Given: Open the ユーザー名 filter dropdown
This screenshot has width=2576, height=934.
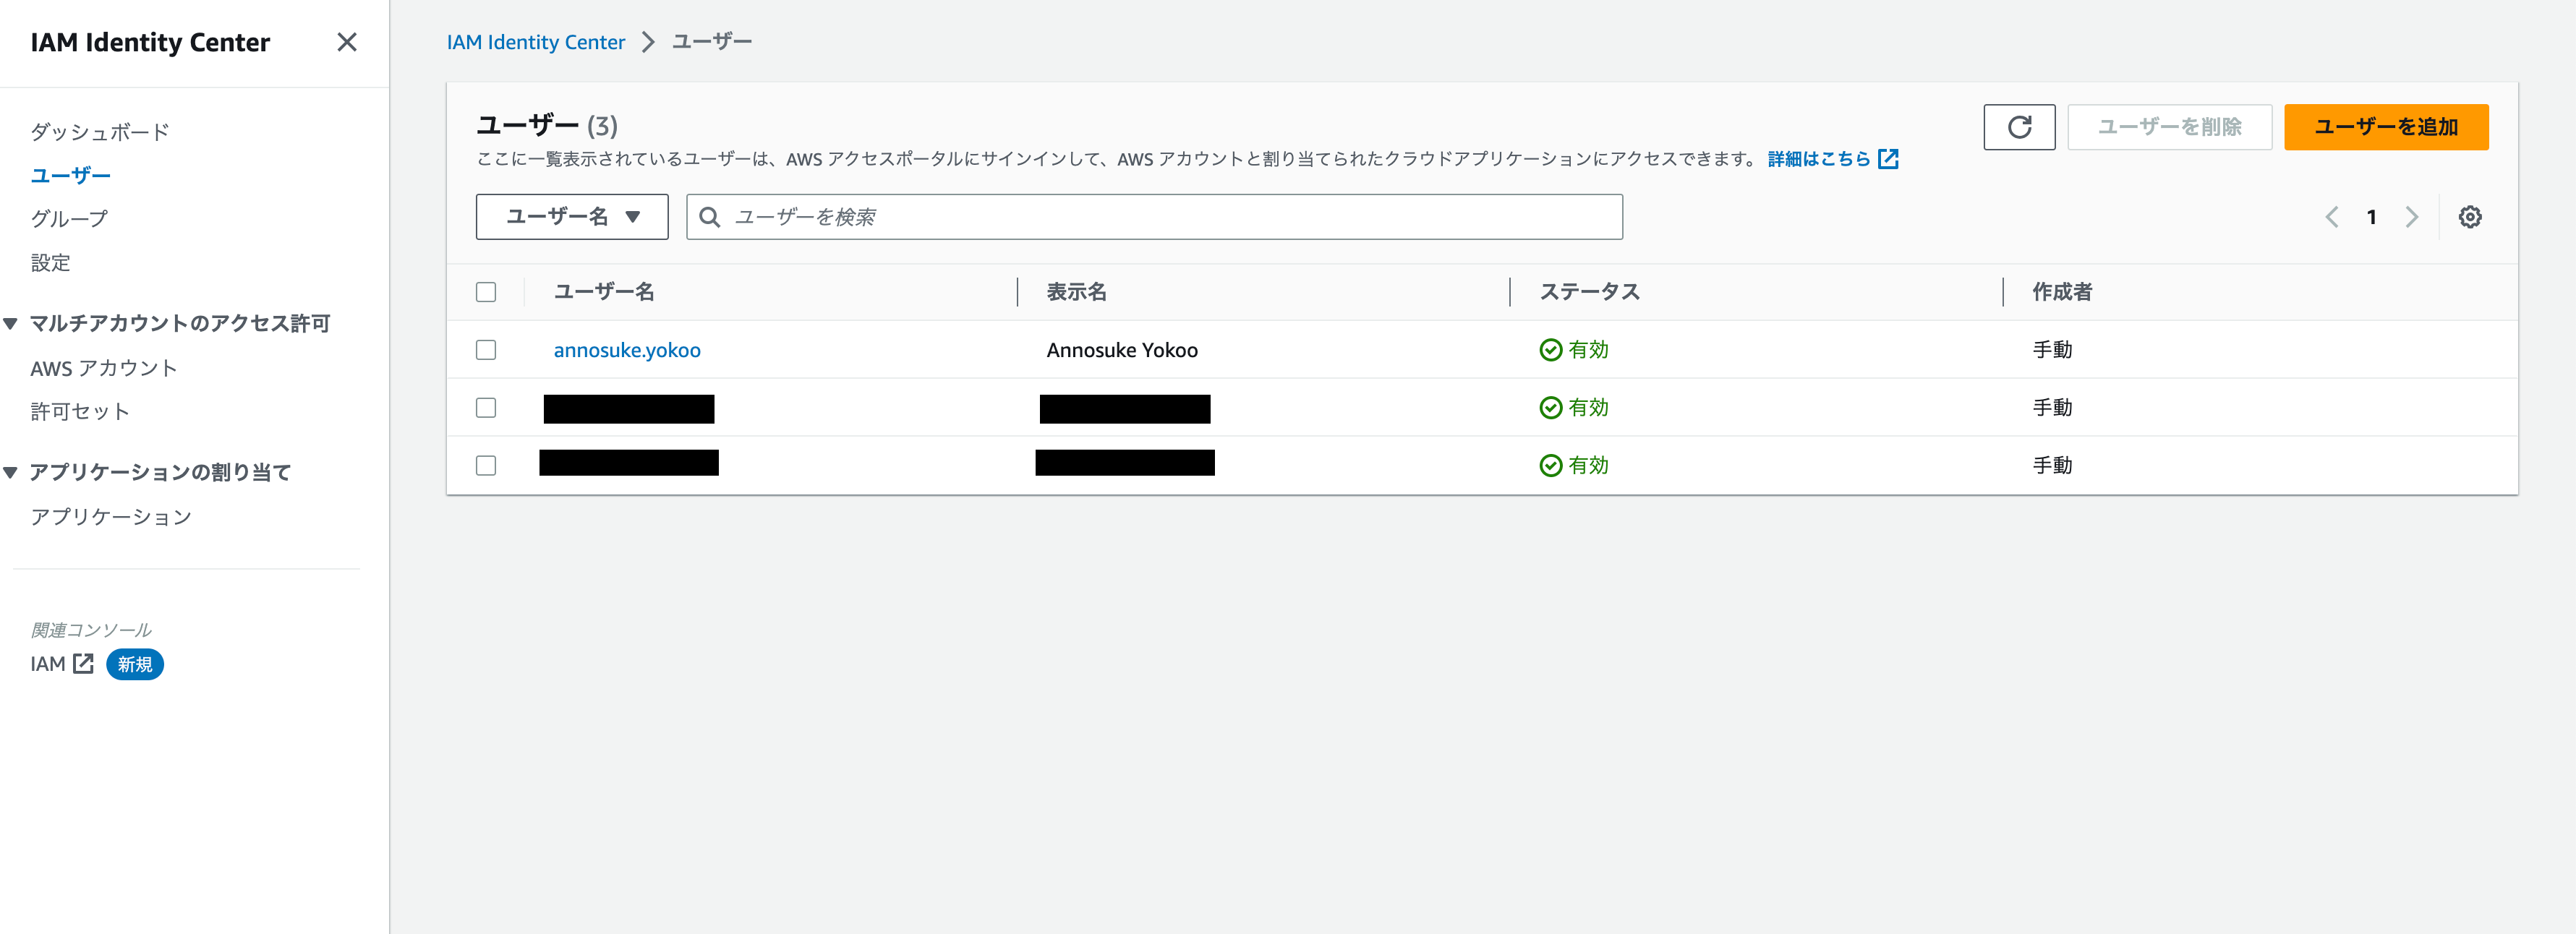Looking at the screenshot, I should tap(571, 216).
